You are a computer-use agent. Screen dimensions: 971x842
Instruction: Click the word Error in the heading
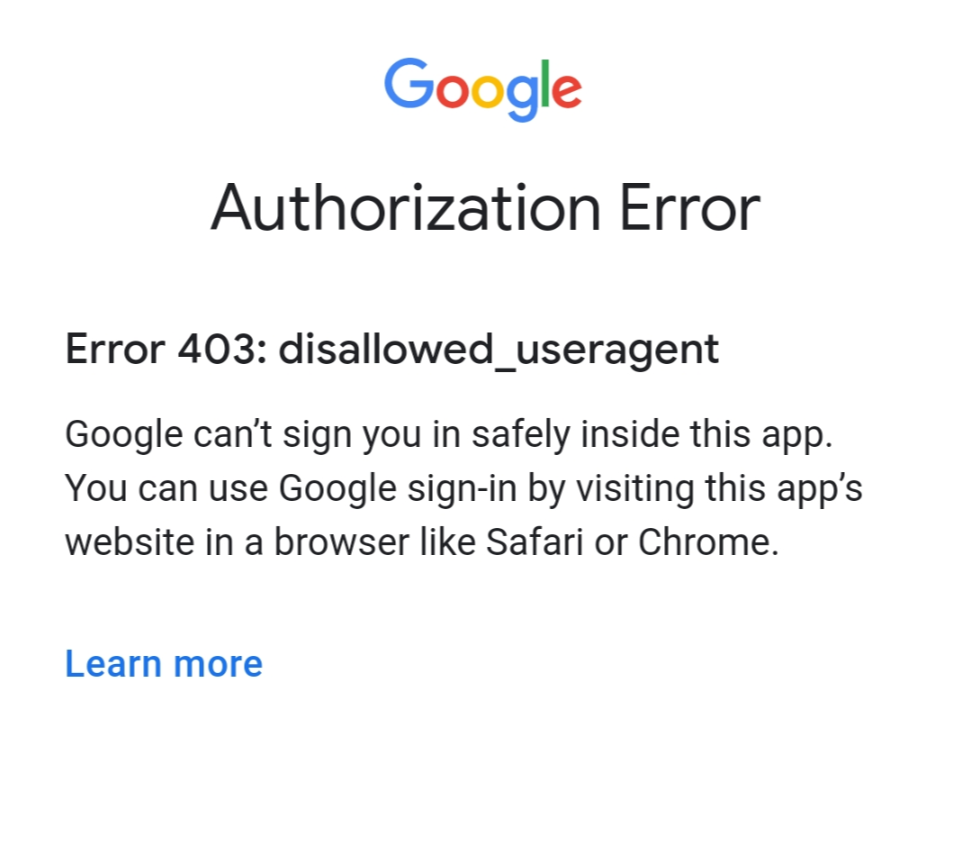click(x=689, y=208)
